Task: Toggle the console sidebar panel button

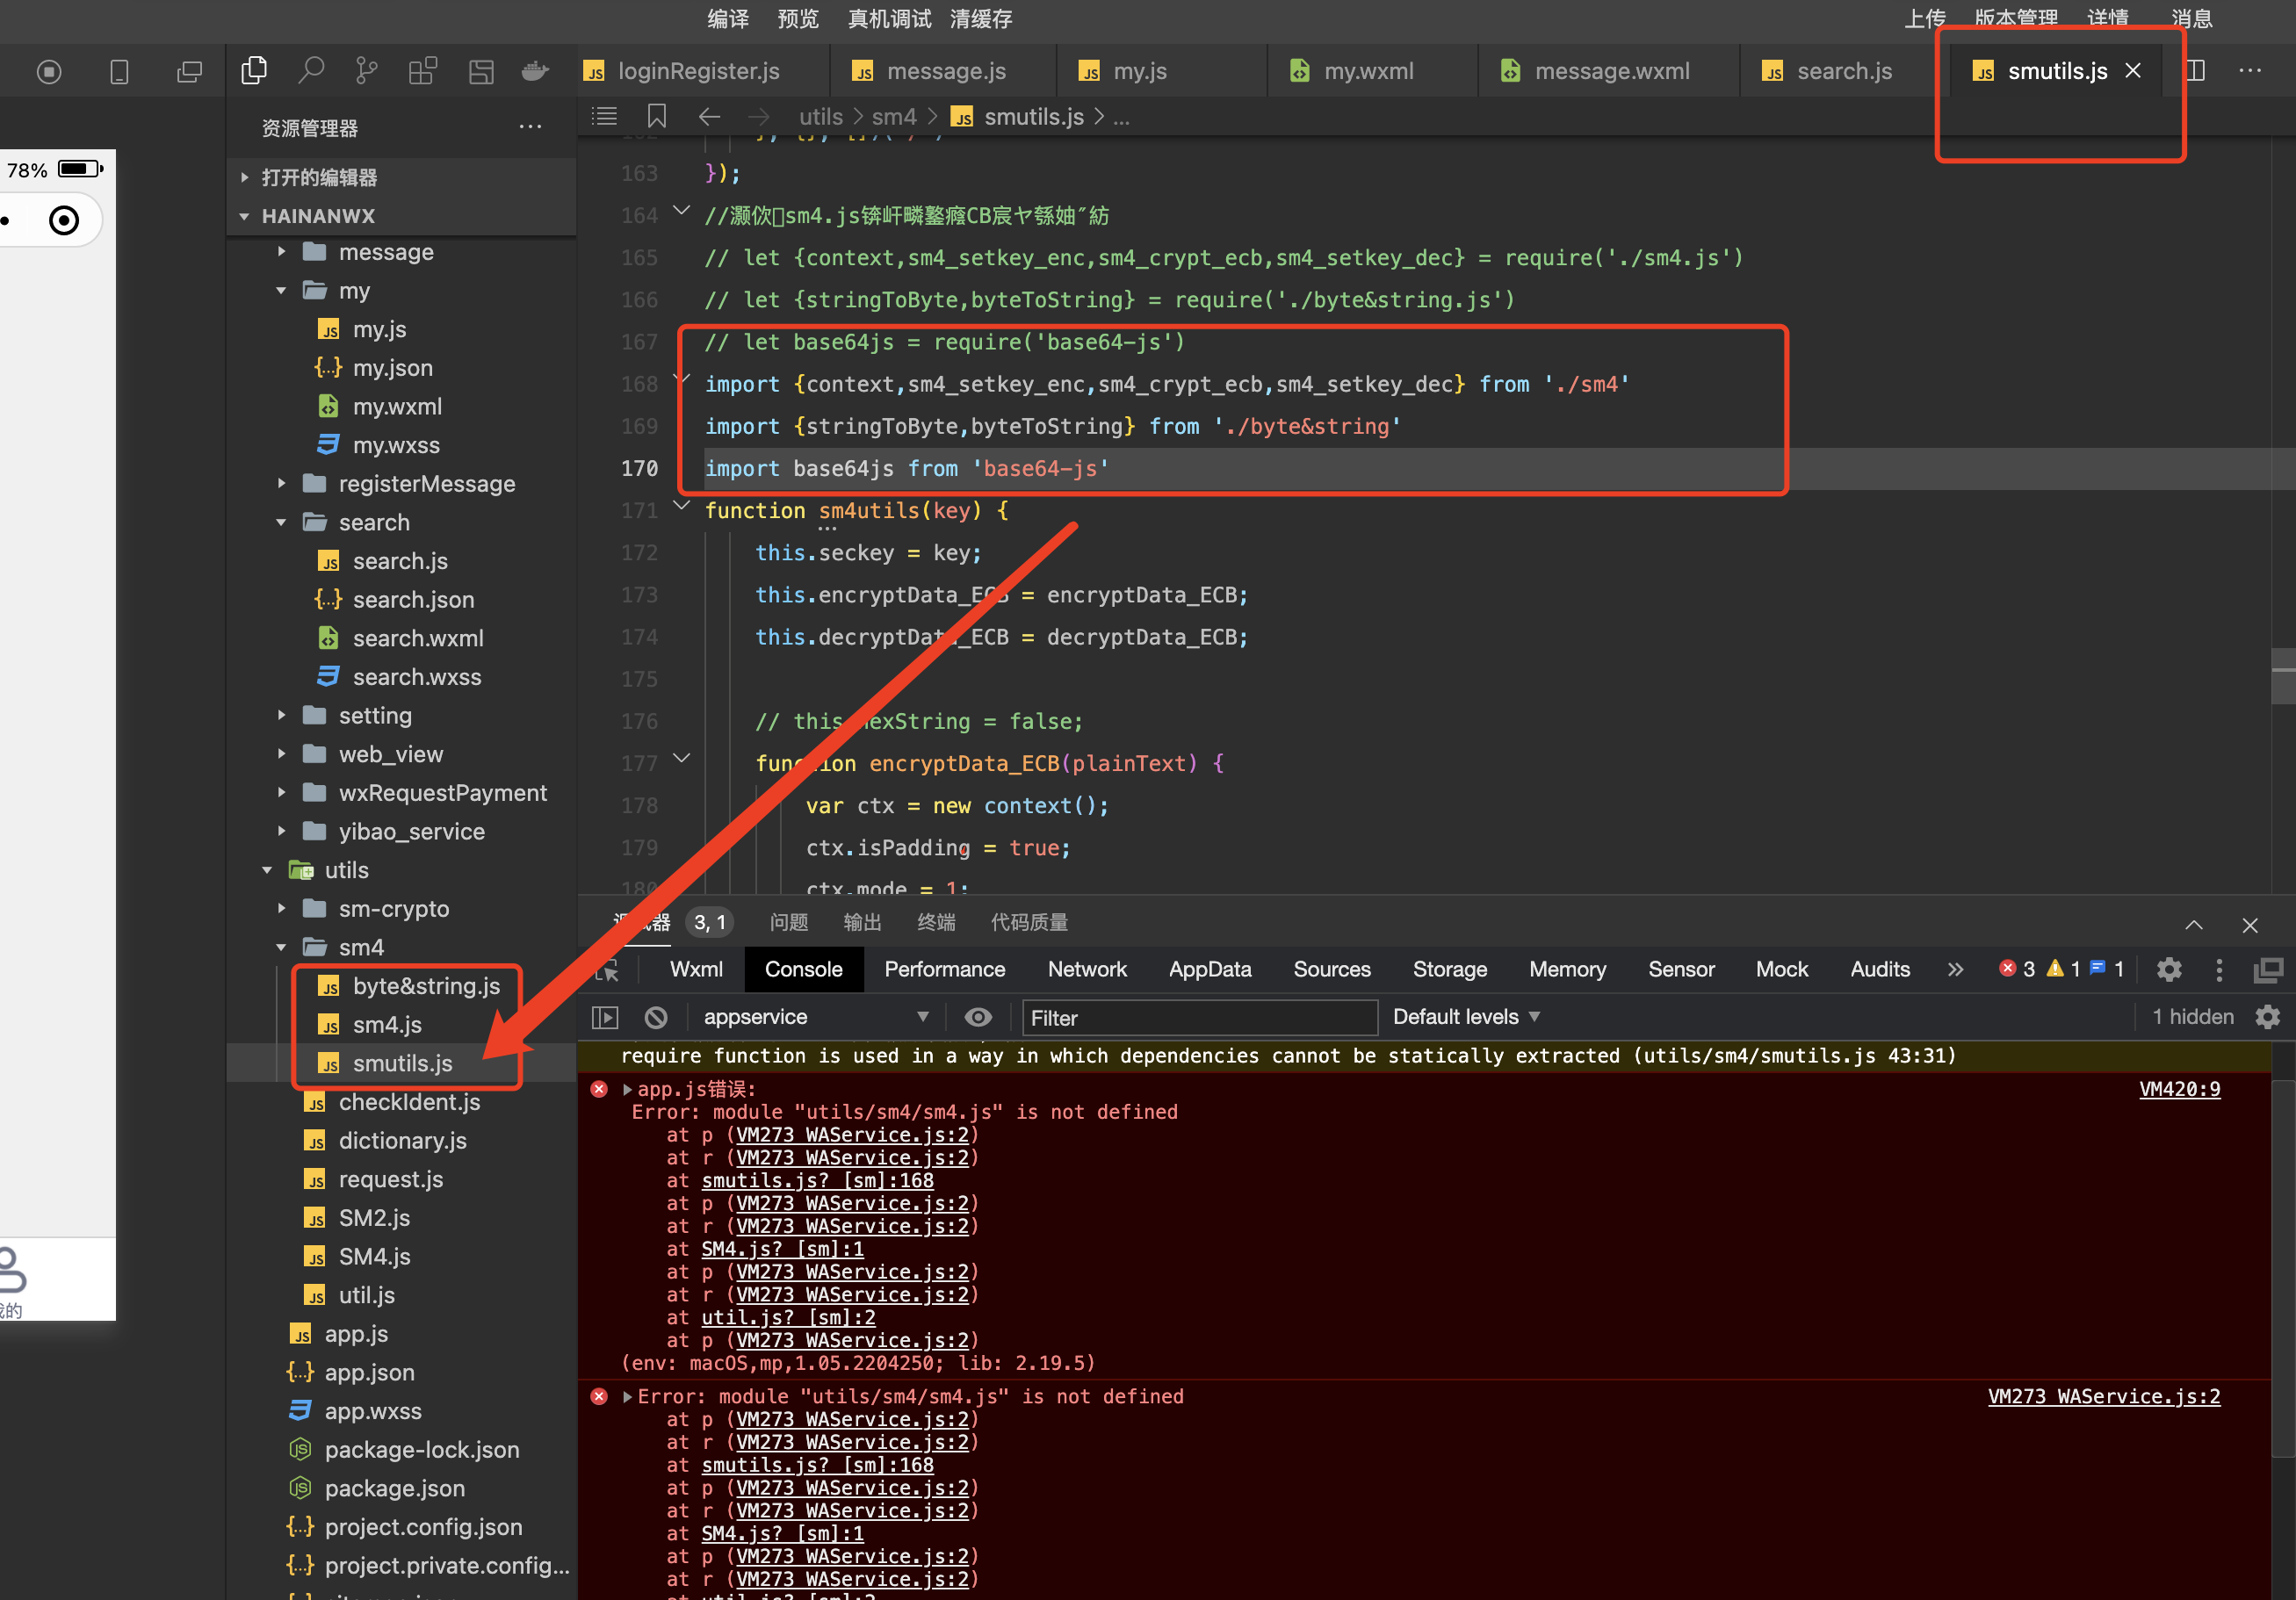Action: point(605,1017)
